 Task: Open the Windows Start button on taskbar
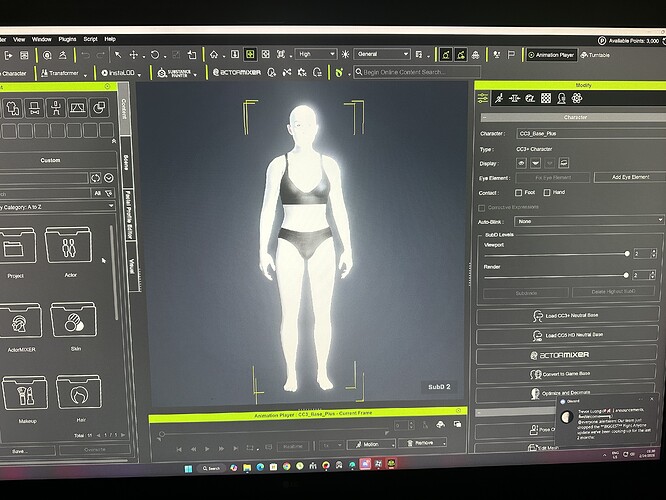click(188, 469)
